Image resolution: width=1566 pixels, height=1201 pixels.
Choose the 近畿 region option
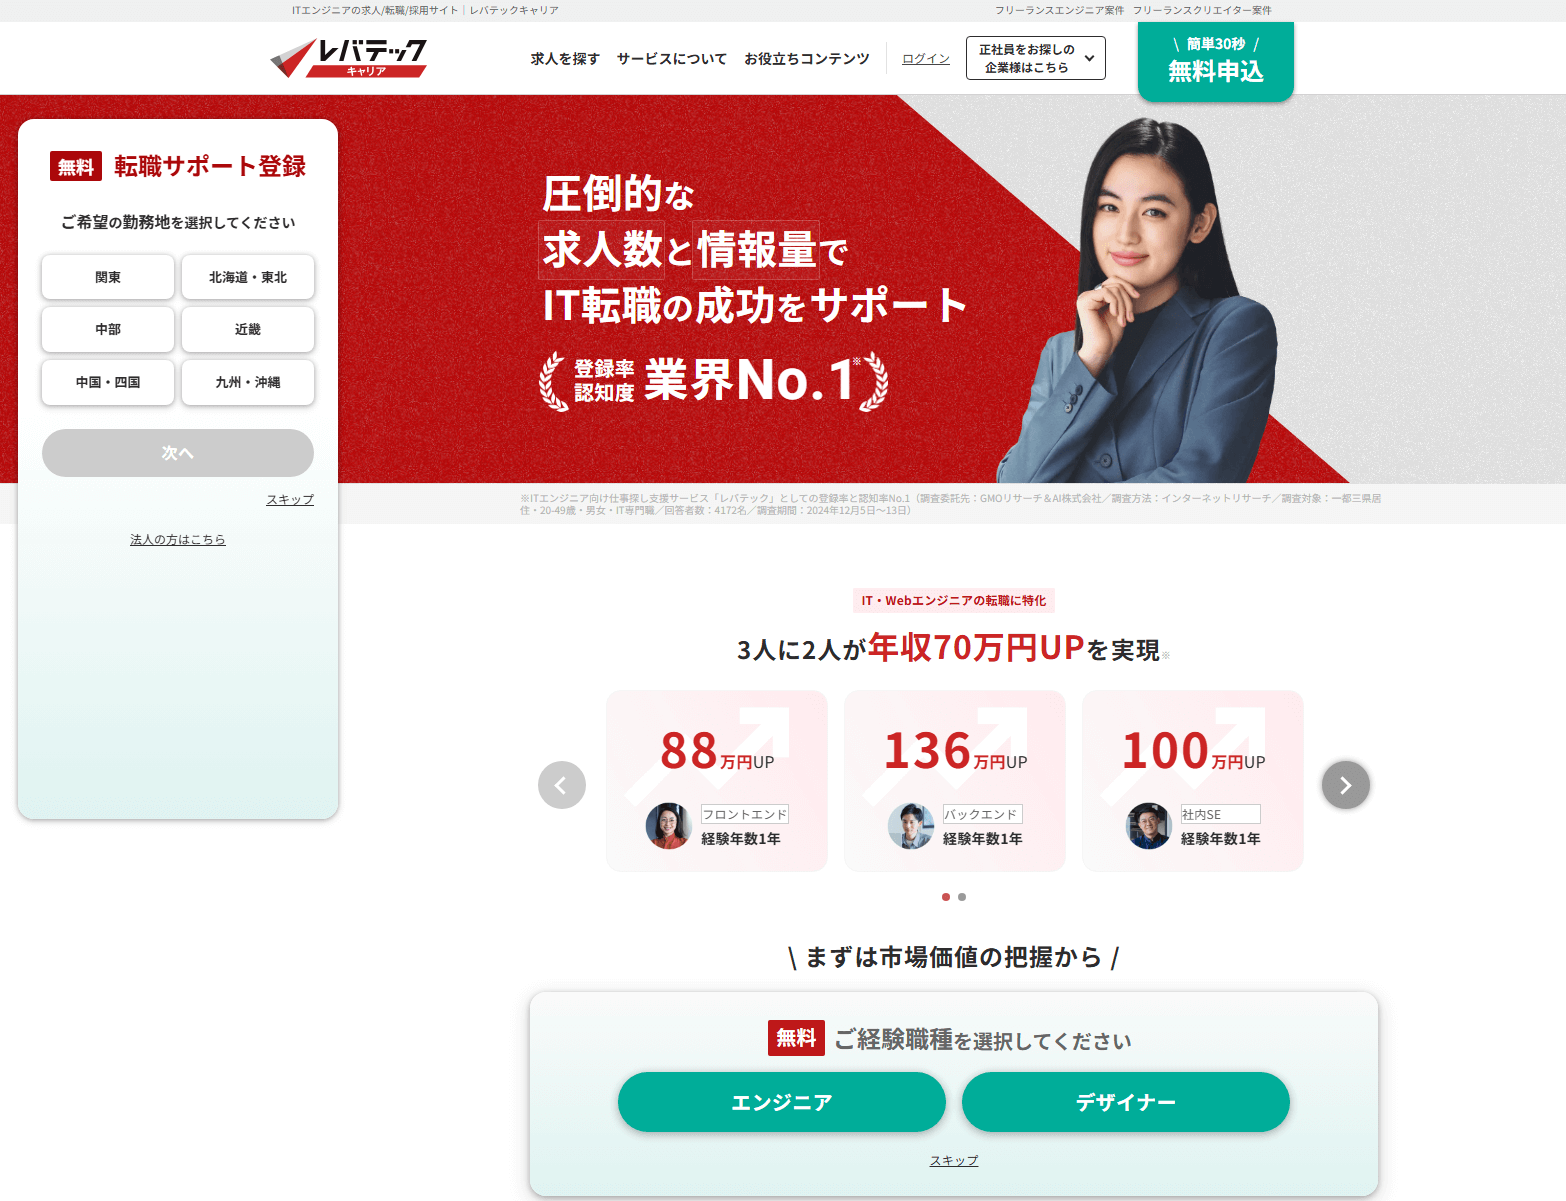point(248,329)
